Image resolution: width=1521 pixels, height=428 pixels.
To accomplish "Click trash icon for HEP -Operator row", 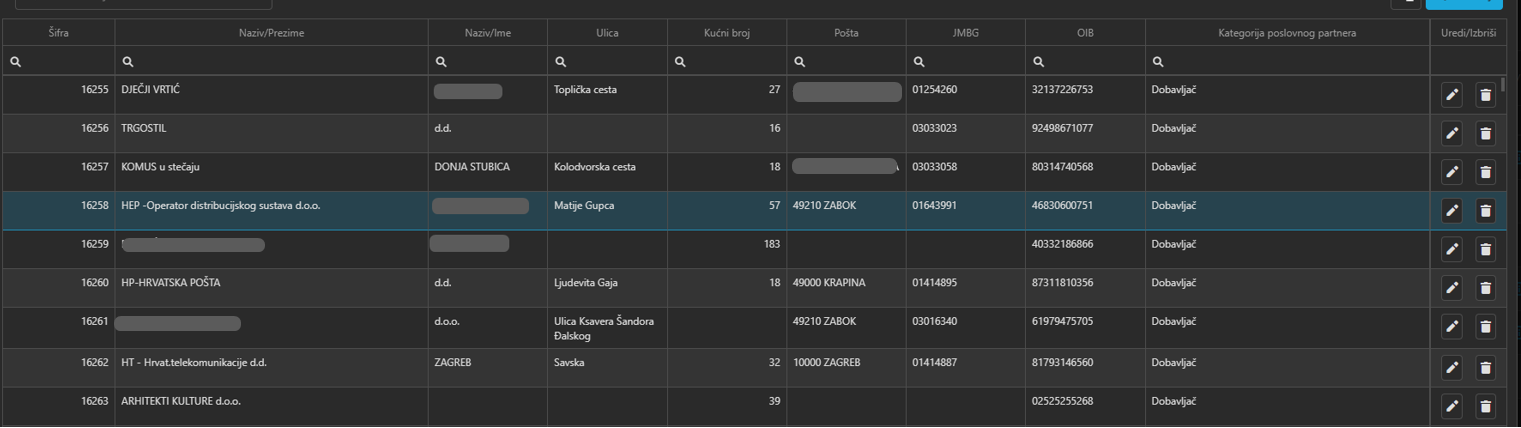I will [x=1485, y=211].
